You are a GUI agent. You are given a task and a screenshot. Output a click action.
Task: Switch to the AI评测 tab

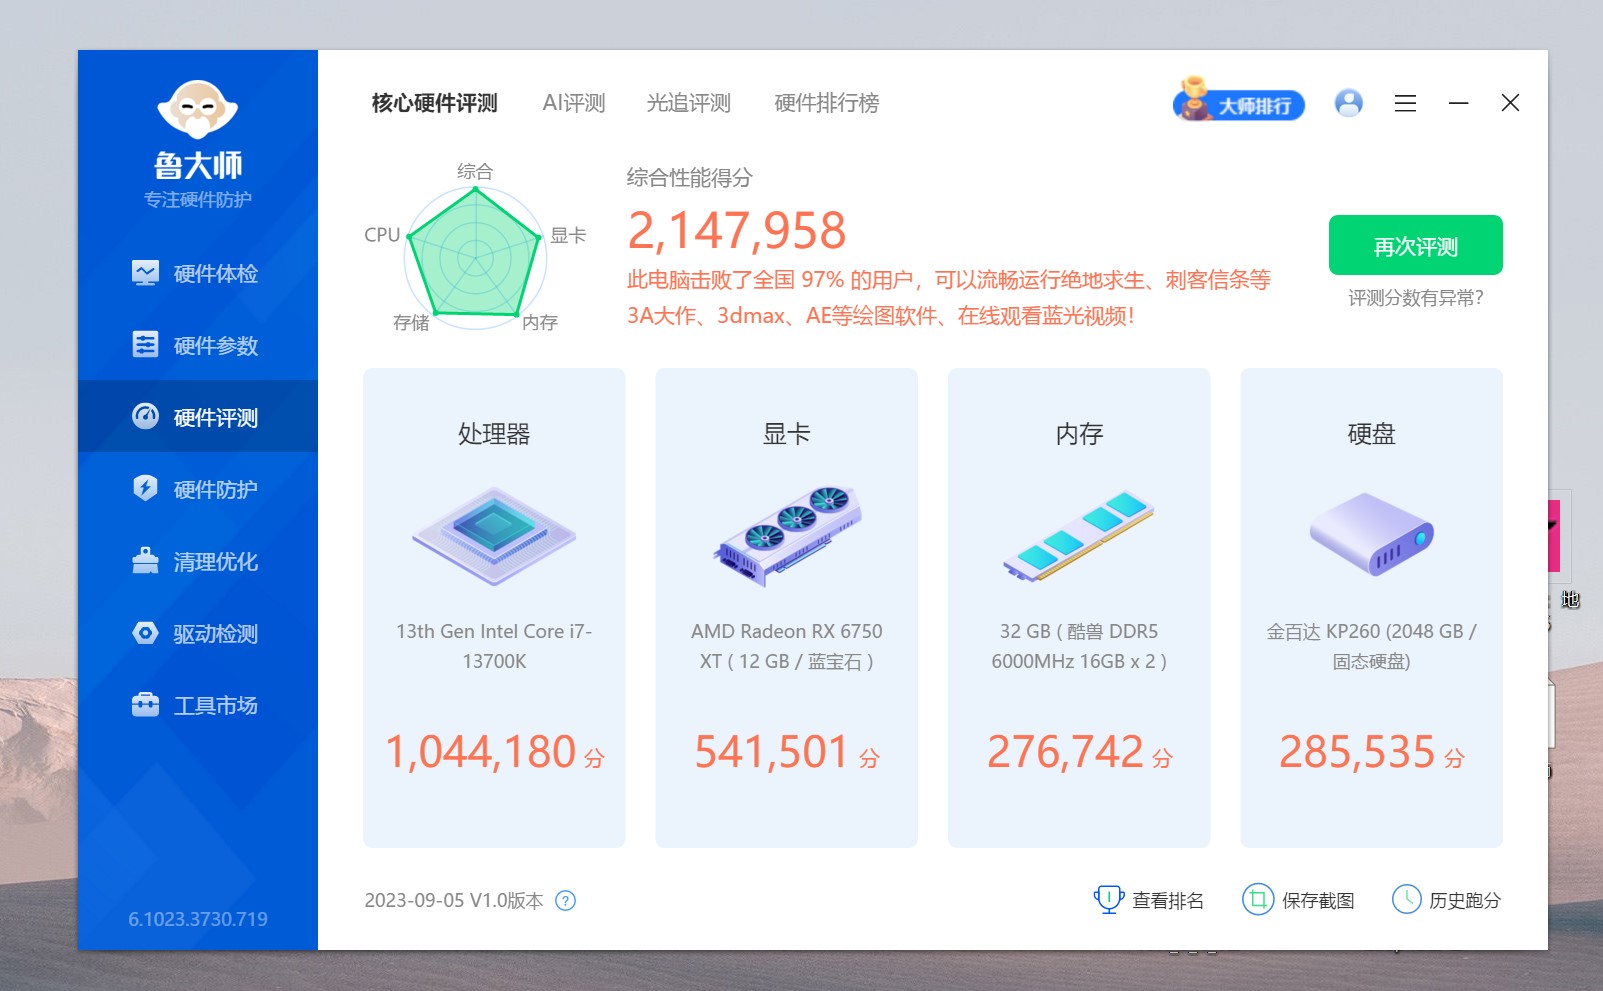point(574,103)
